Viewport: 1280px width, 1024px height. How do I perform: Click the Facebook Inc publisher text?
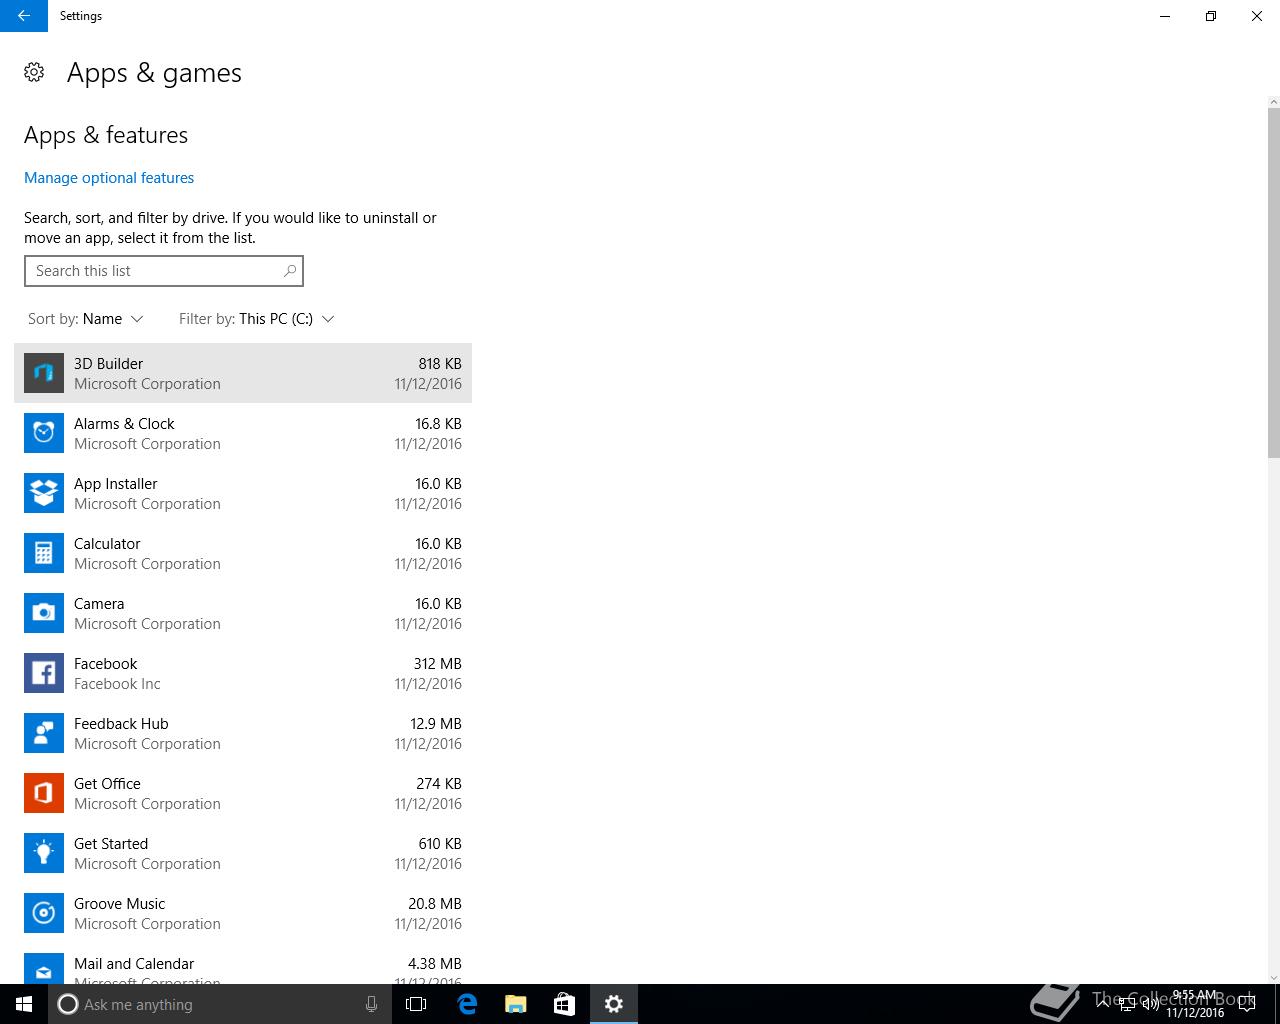tap(117, 684)
